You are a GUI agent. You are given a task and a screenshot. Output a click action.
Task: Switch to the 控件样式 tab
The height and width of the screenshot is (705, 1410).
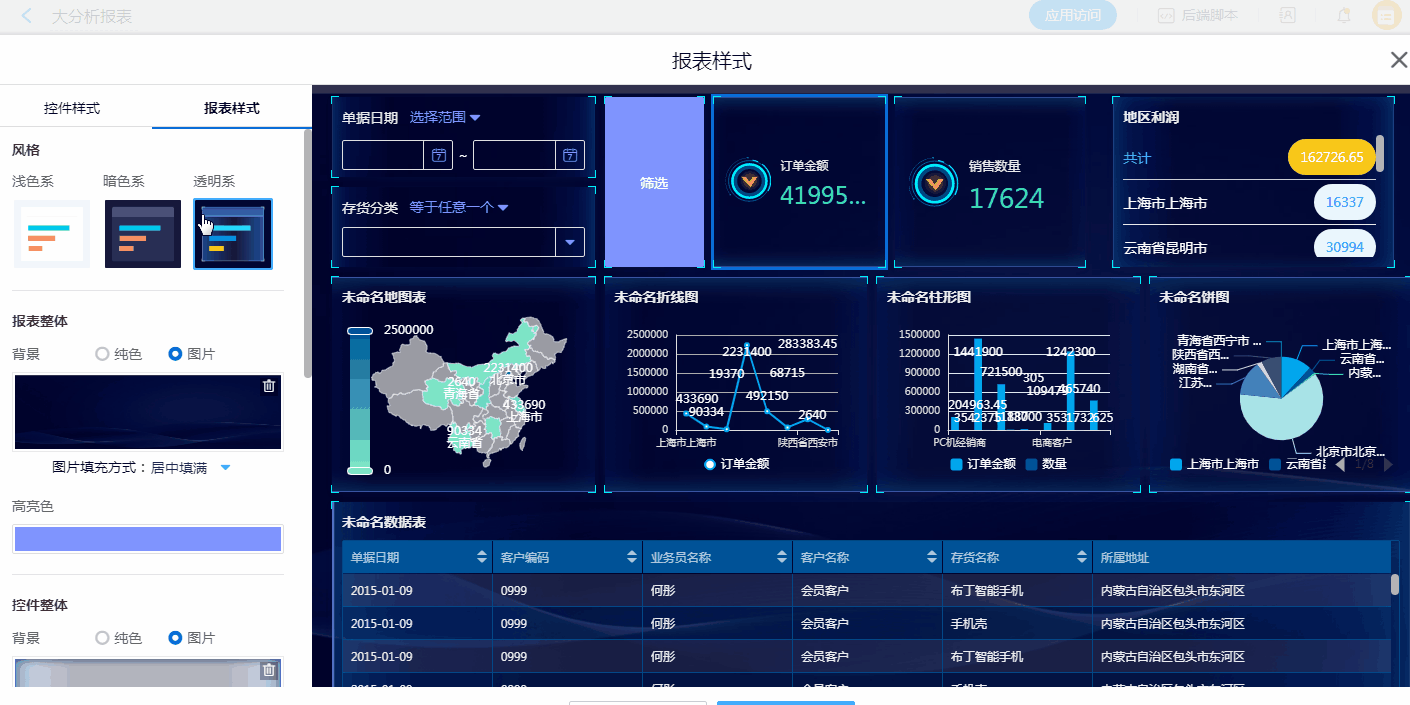[72, 108]
